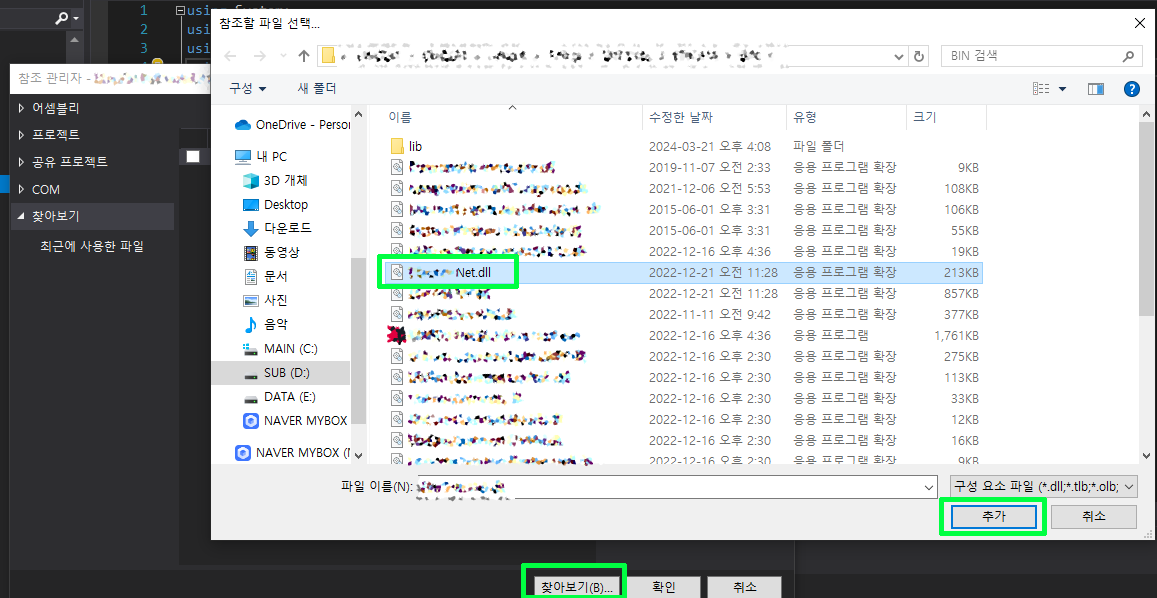Click 취소 in reference manager
The image size is (1157, 598).
pyautogui.click(x=744, y=587)
